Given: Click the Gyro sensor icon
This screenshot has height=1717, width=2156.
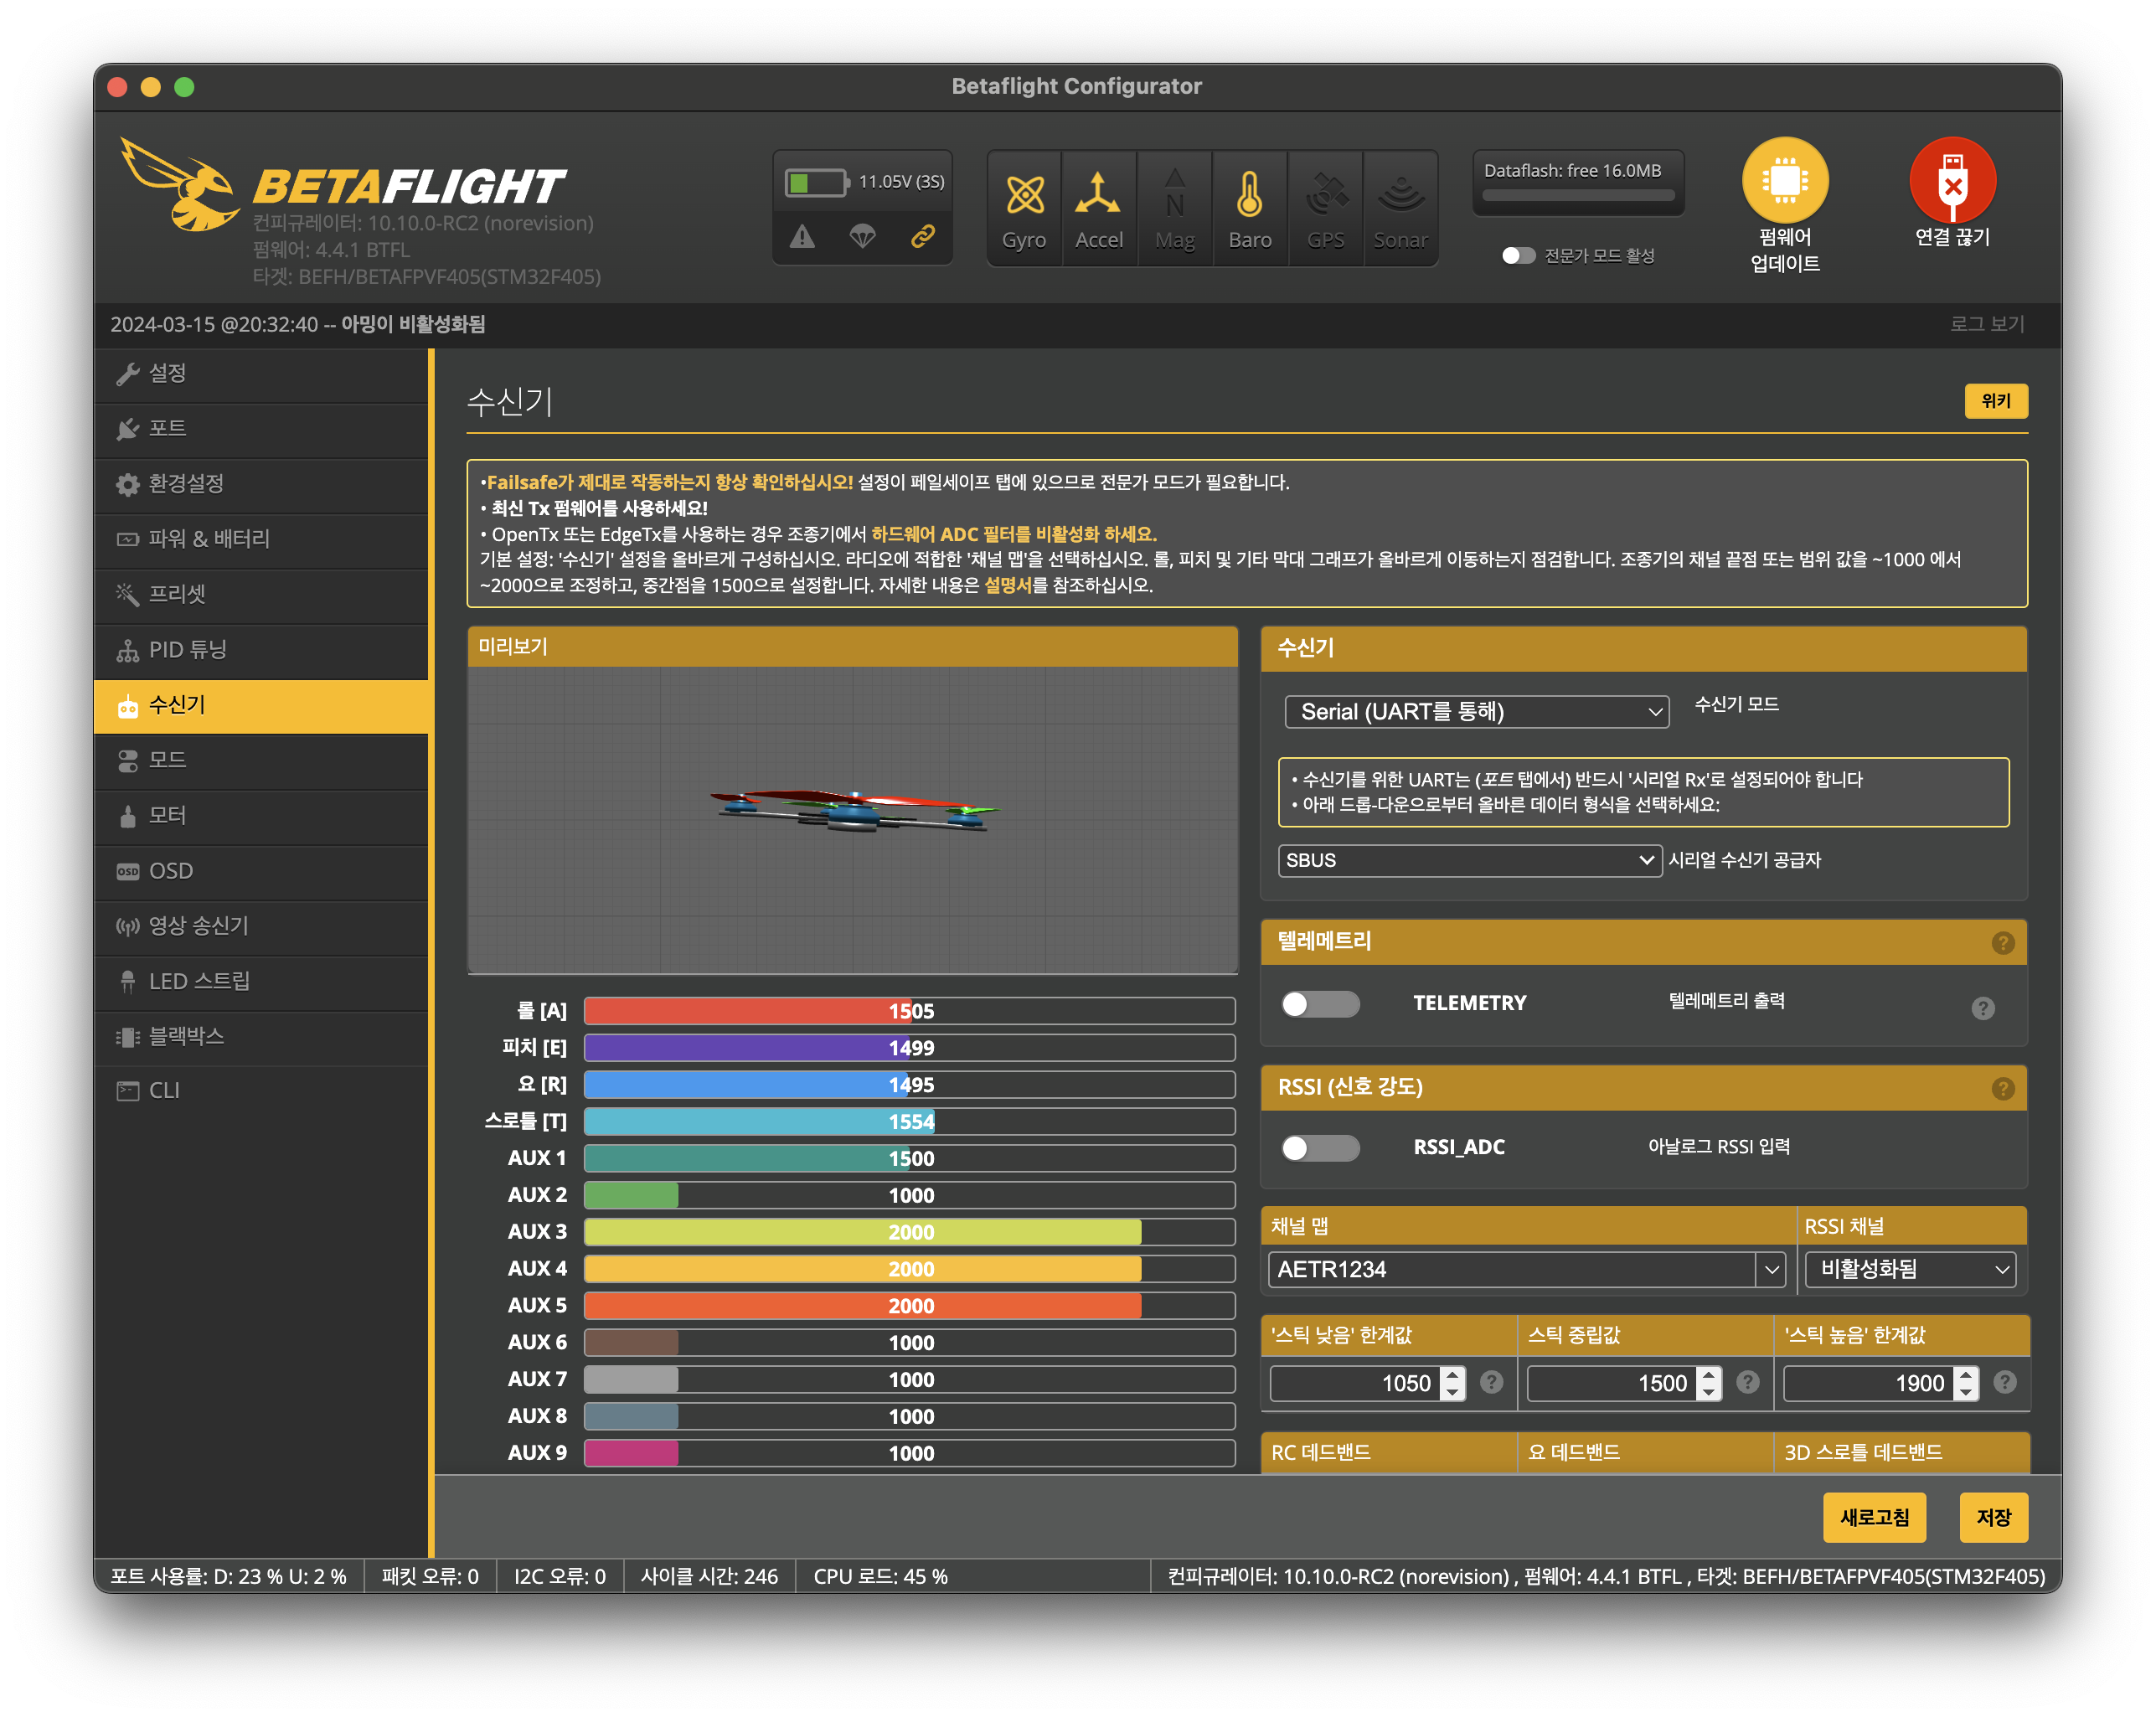Looking at the screenshot, I should (1024, 194).
